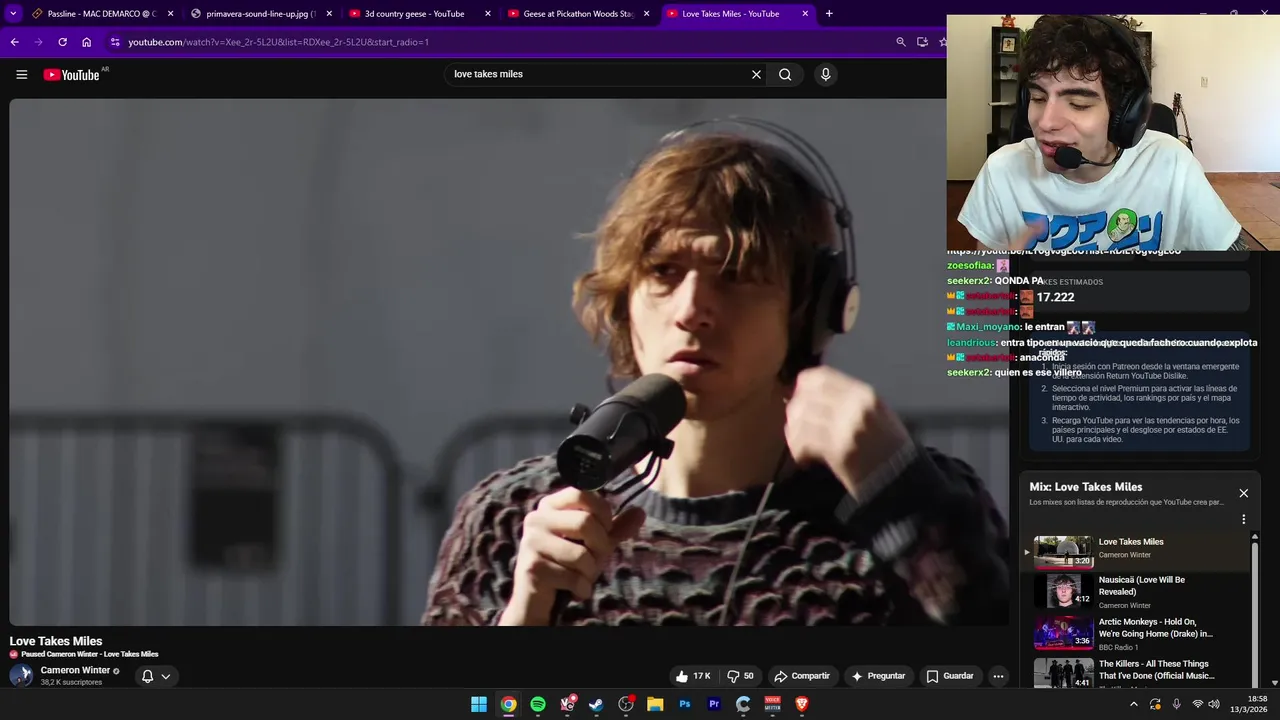Open Windows Start menu
1280x720 pixels.
[479, 704]
